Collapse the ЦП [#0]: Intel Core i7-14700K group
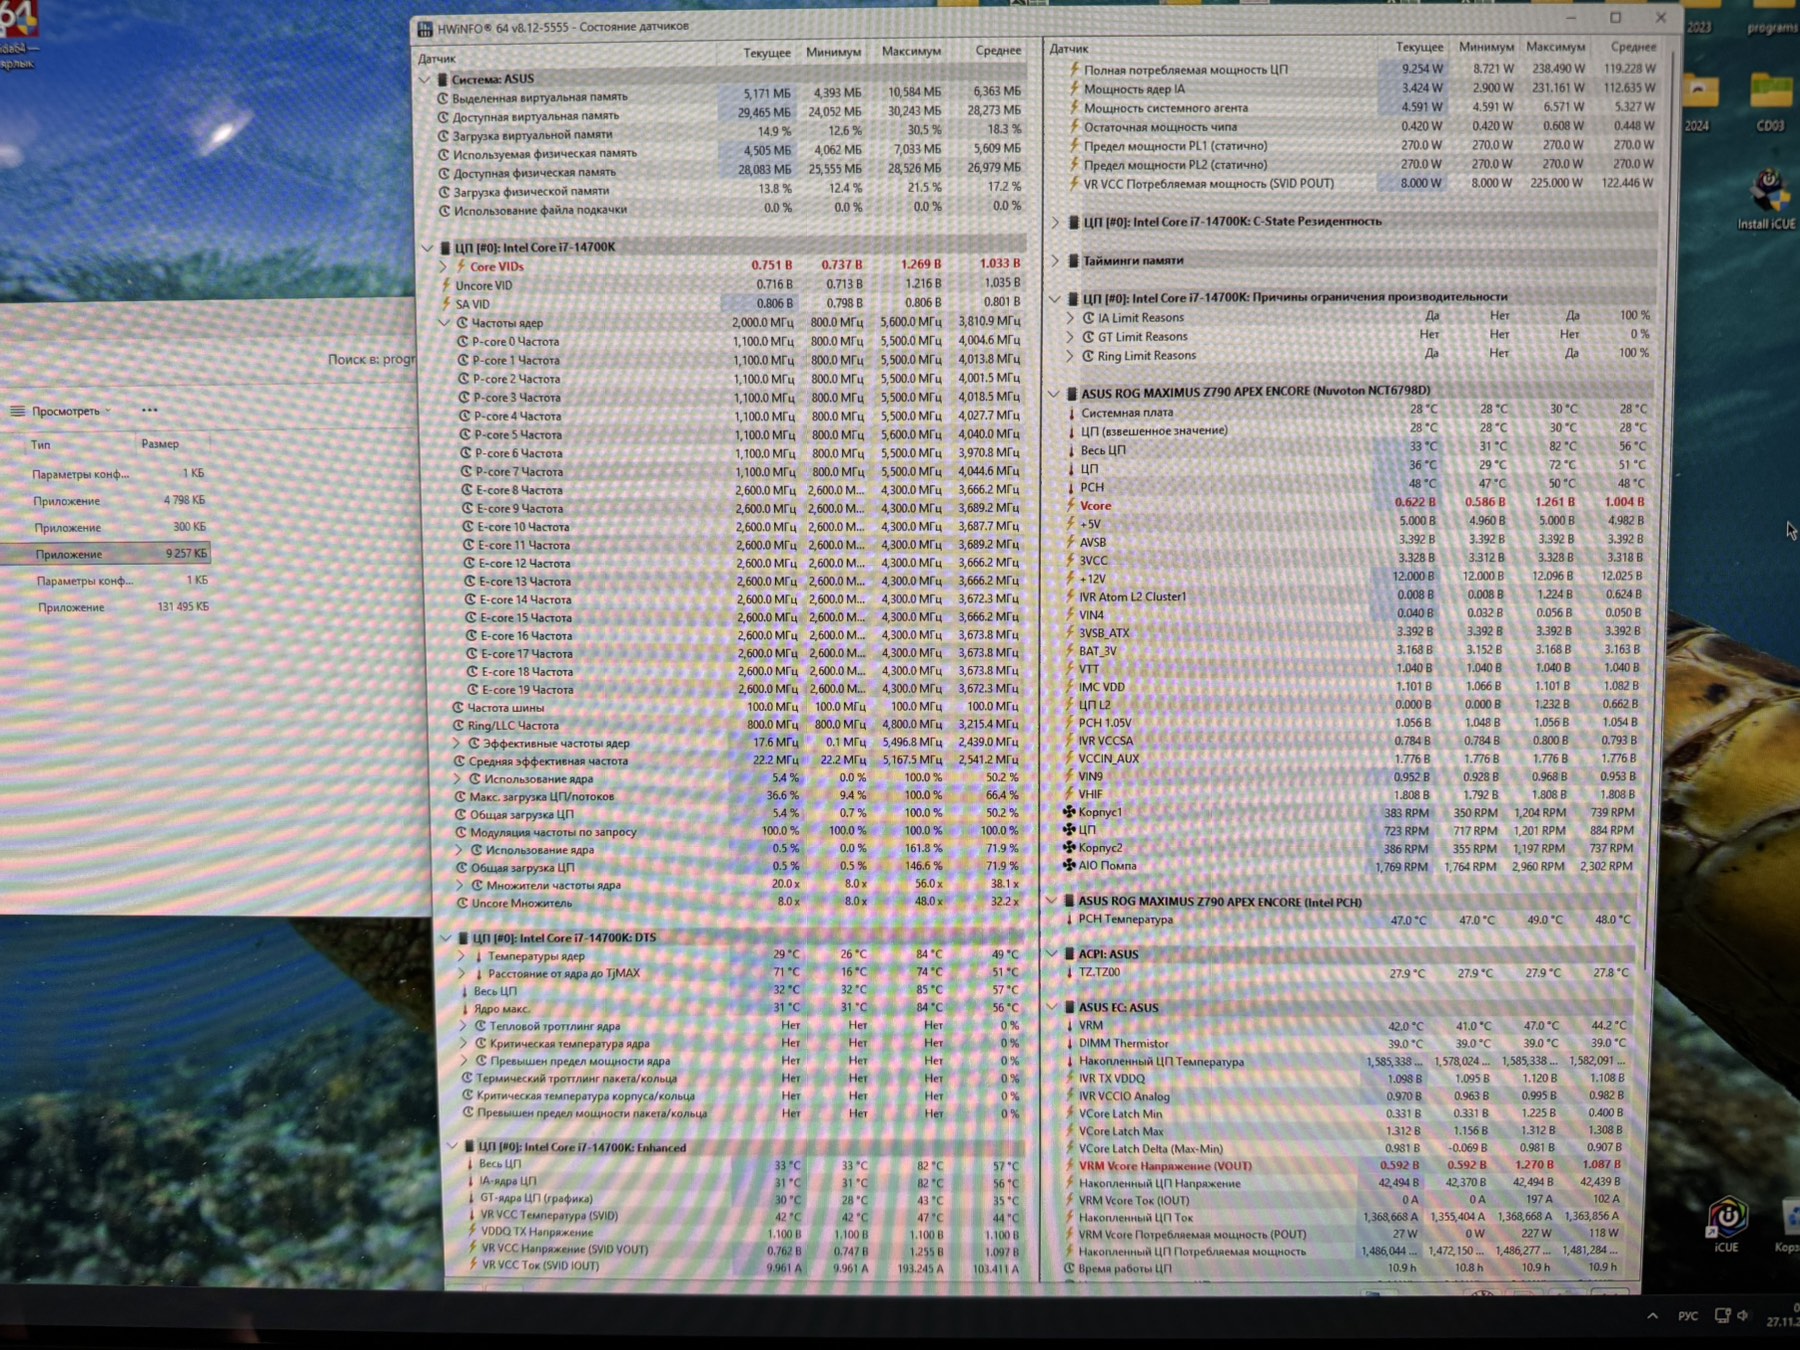 click(x=427, y=247)
